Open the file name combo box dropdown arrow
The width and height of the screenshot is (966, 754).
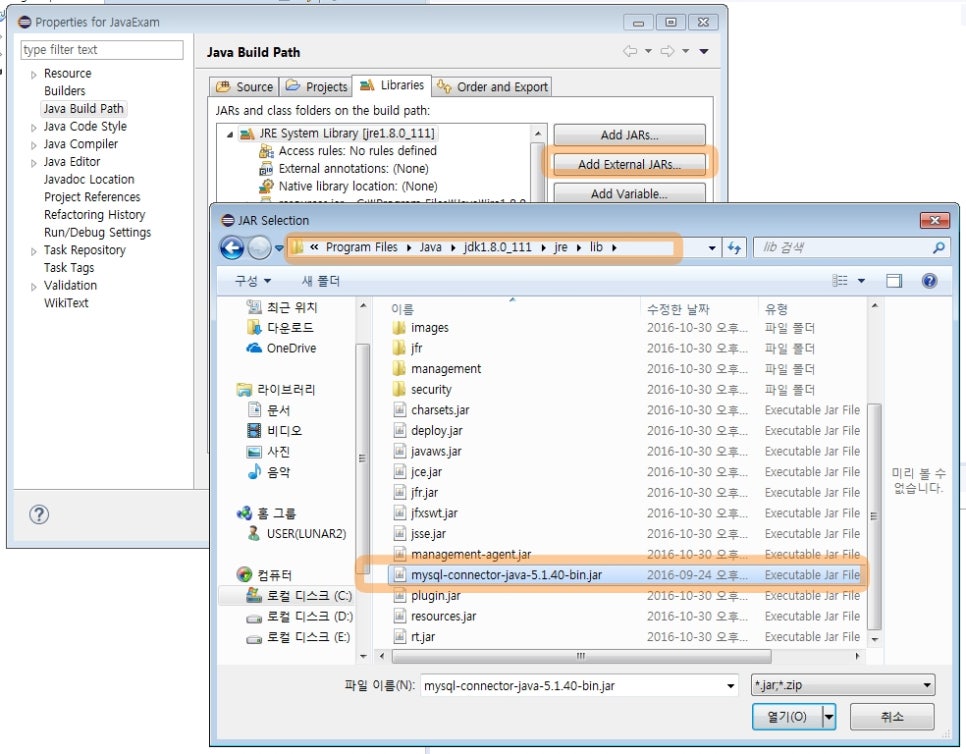pyautogui.click(x=731, y=686)
